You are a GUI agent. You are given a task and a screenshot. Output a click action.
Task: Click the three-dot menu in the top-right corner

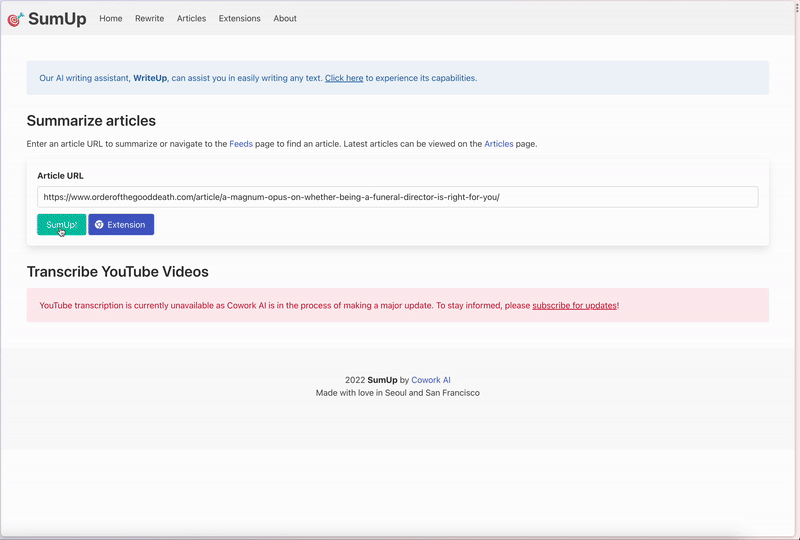[796, 7]
